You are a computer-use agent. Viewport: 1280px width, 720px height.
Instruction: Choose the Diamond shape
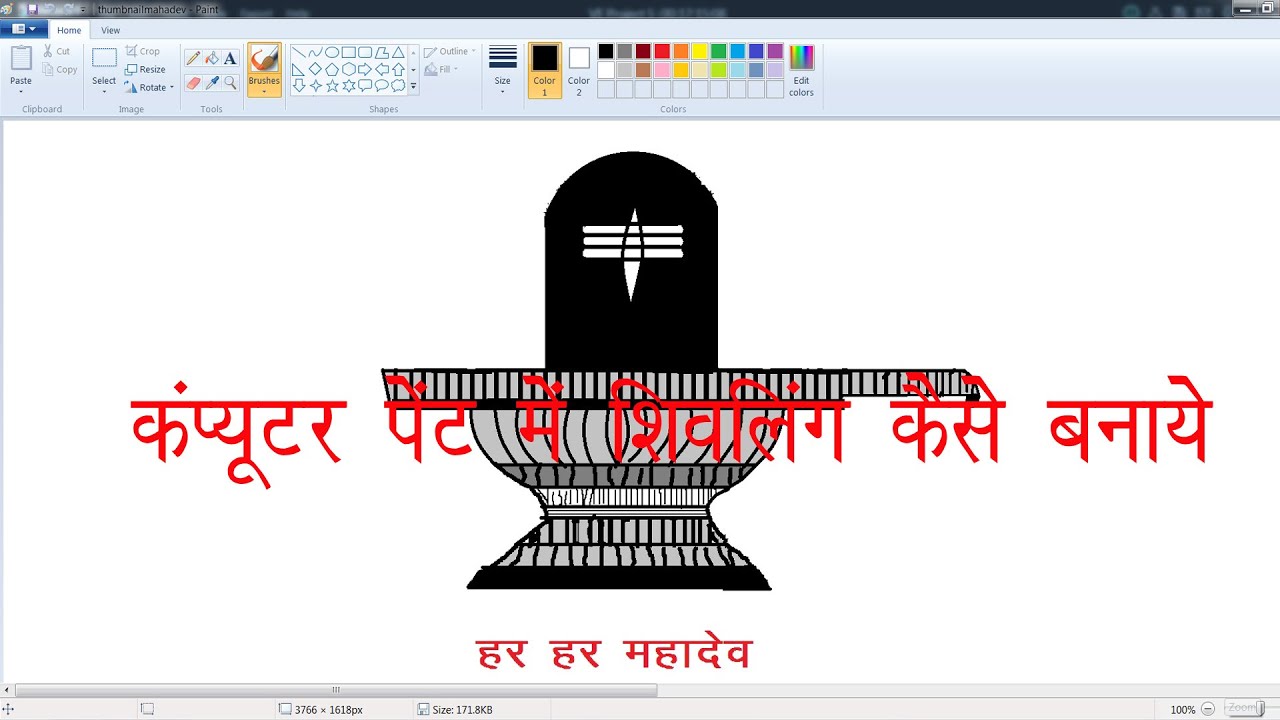[315, 69]
